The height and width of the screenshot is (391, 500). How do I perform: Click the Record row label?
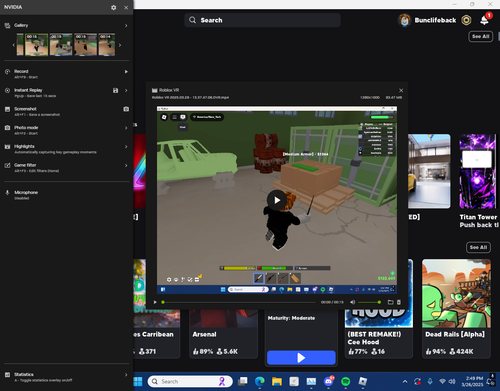pos(21,71)
